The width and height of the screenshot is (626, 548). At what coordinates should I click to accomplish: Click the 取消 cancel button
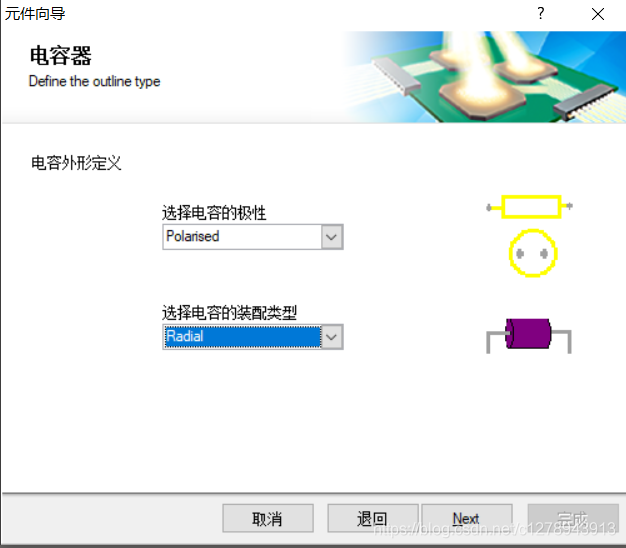pos(268,518)
